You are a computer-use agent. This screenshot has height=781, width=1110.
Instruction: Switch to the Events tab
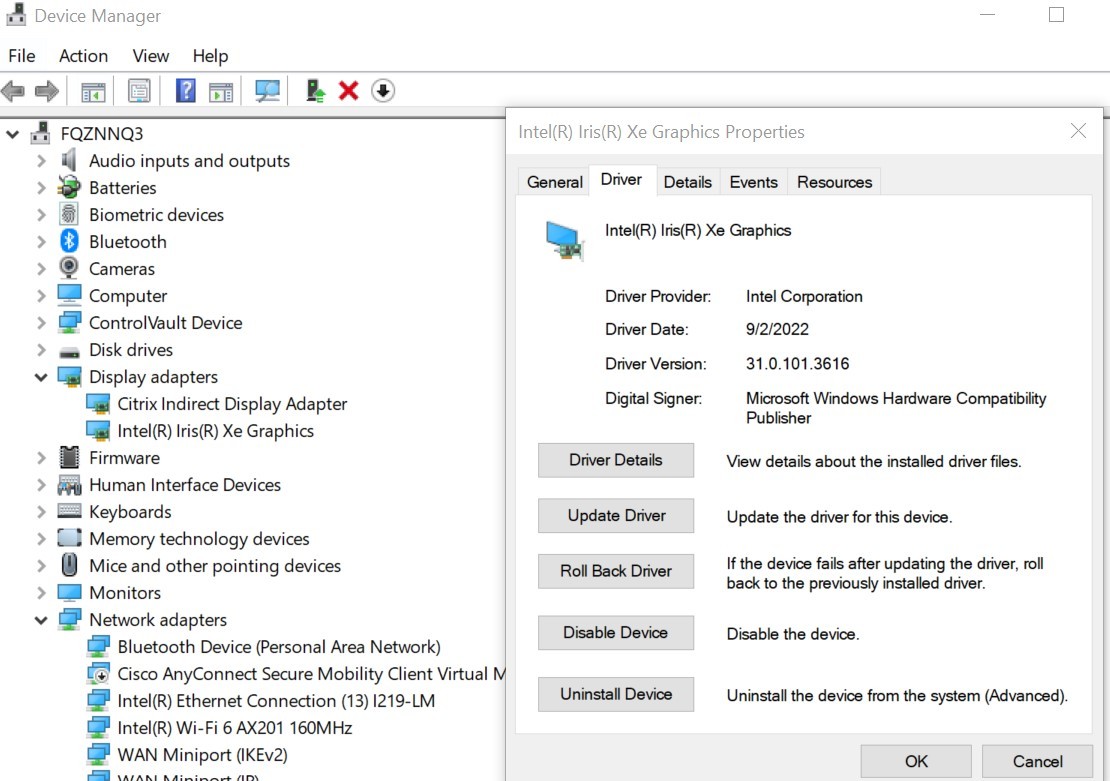pos(753,182)
